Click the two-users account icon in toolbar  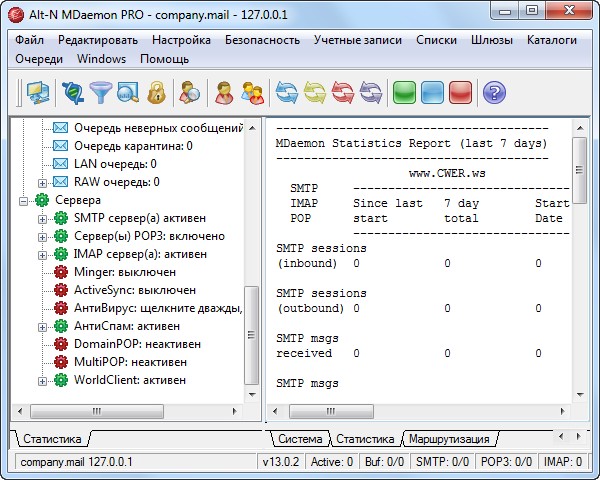coord(252,94)
